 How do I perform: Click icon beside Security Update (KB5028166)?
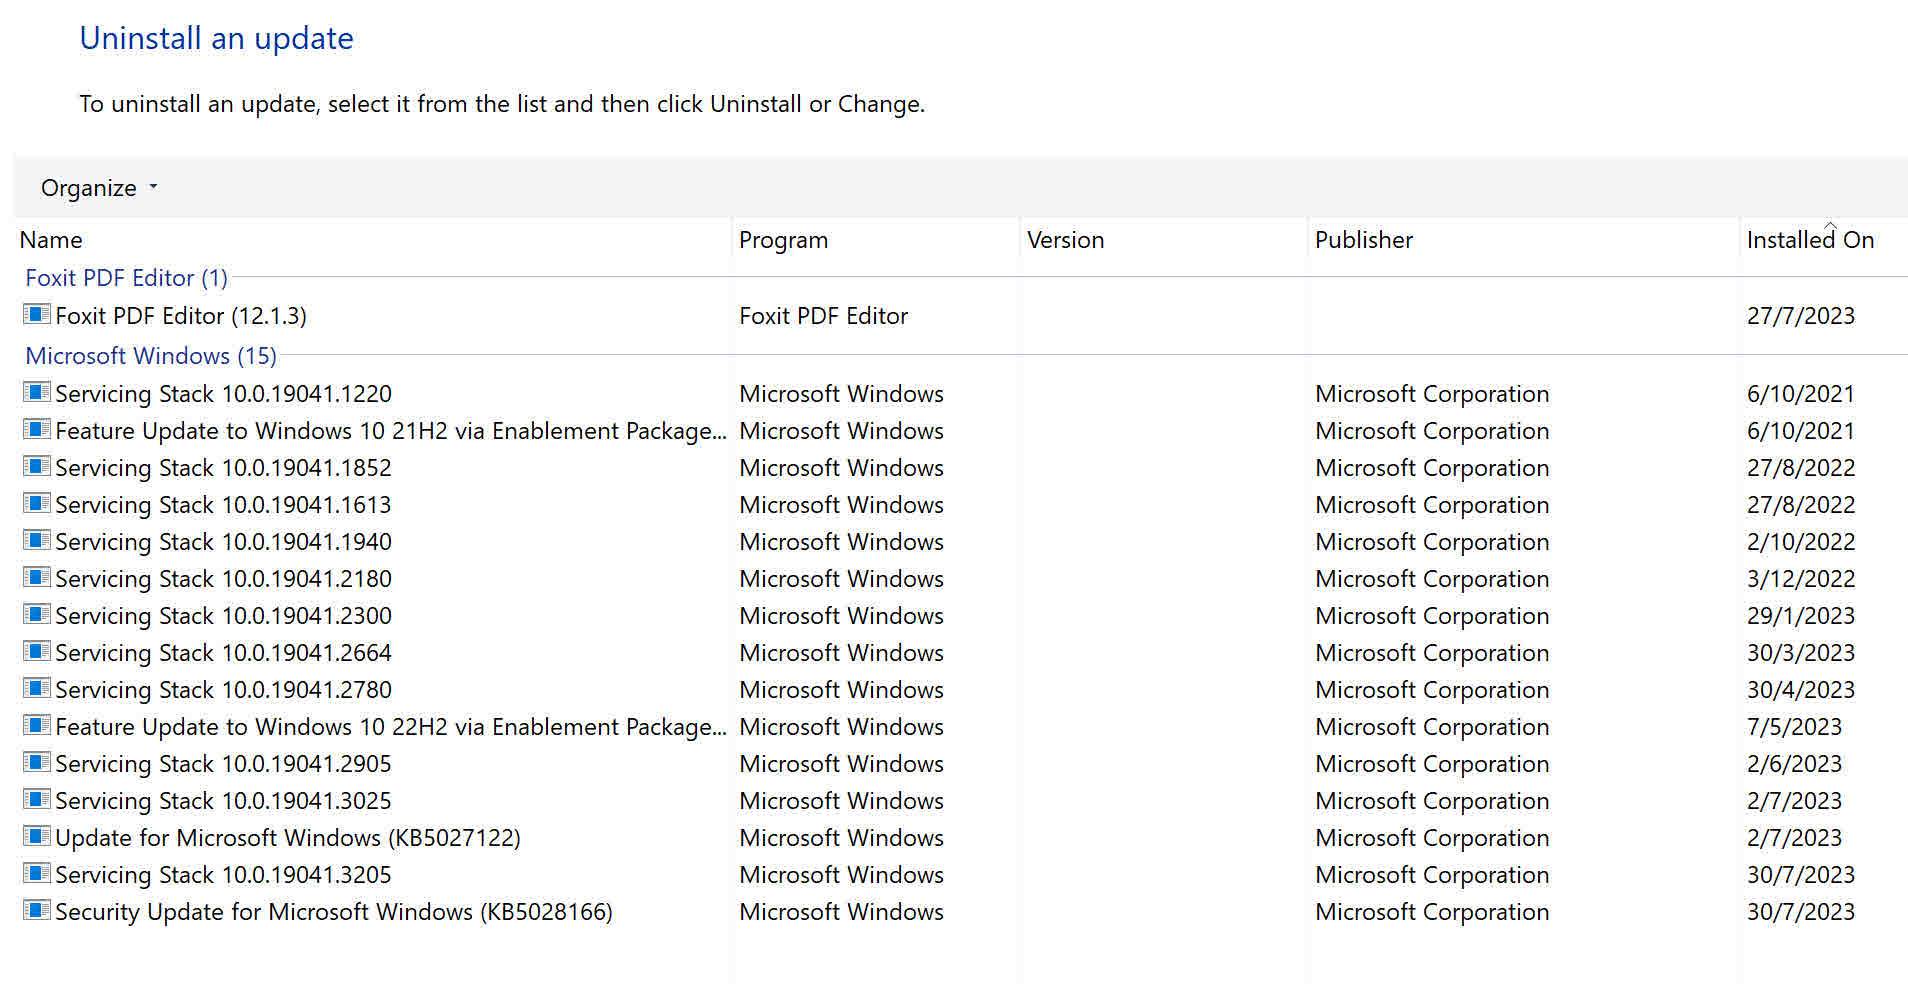click(37, 911)
